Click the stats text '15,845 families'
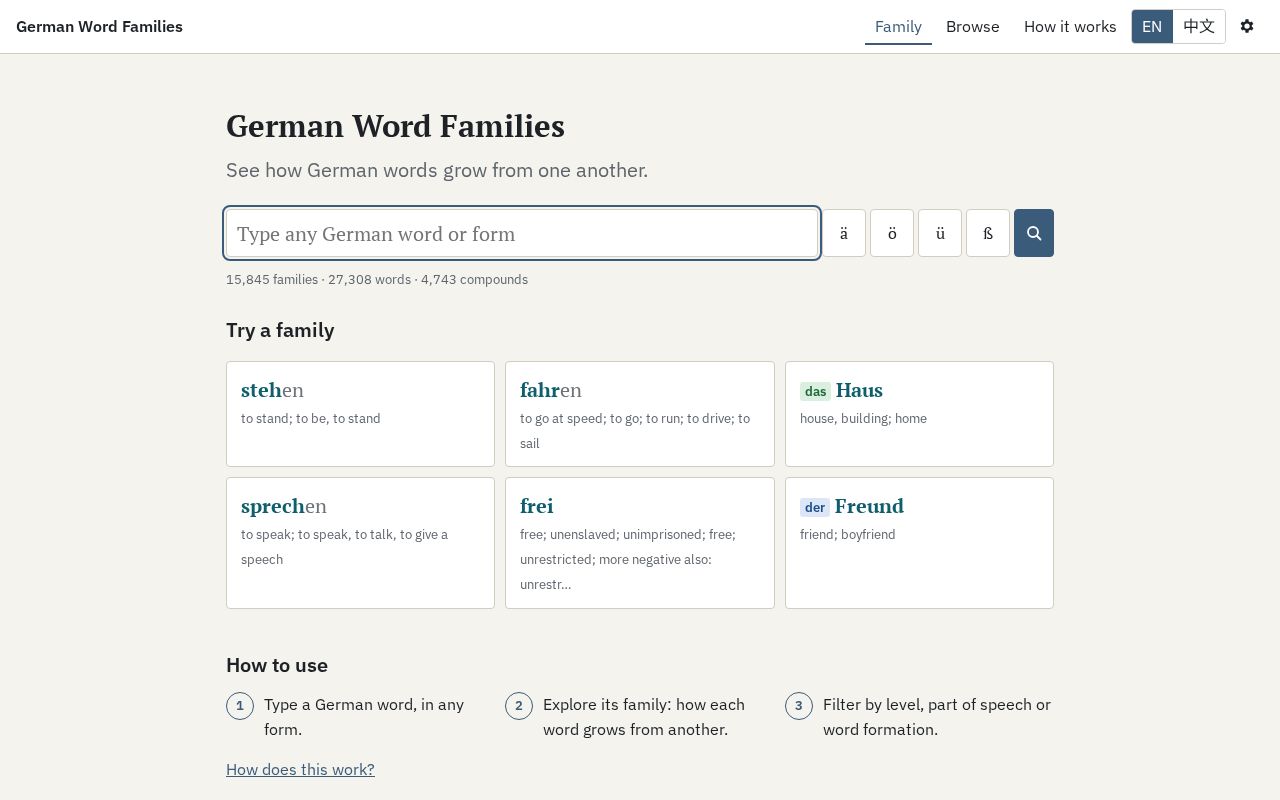The width and height of the screenshot is (1280, 800). [272, 280]
